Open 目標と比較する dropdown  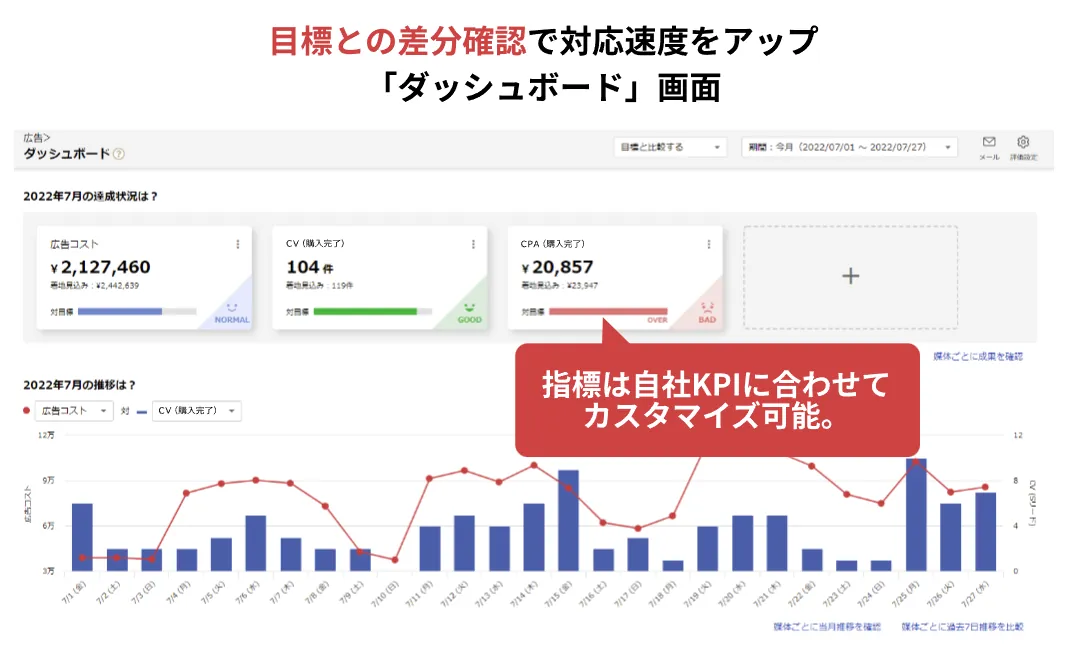pos(670,147)
